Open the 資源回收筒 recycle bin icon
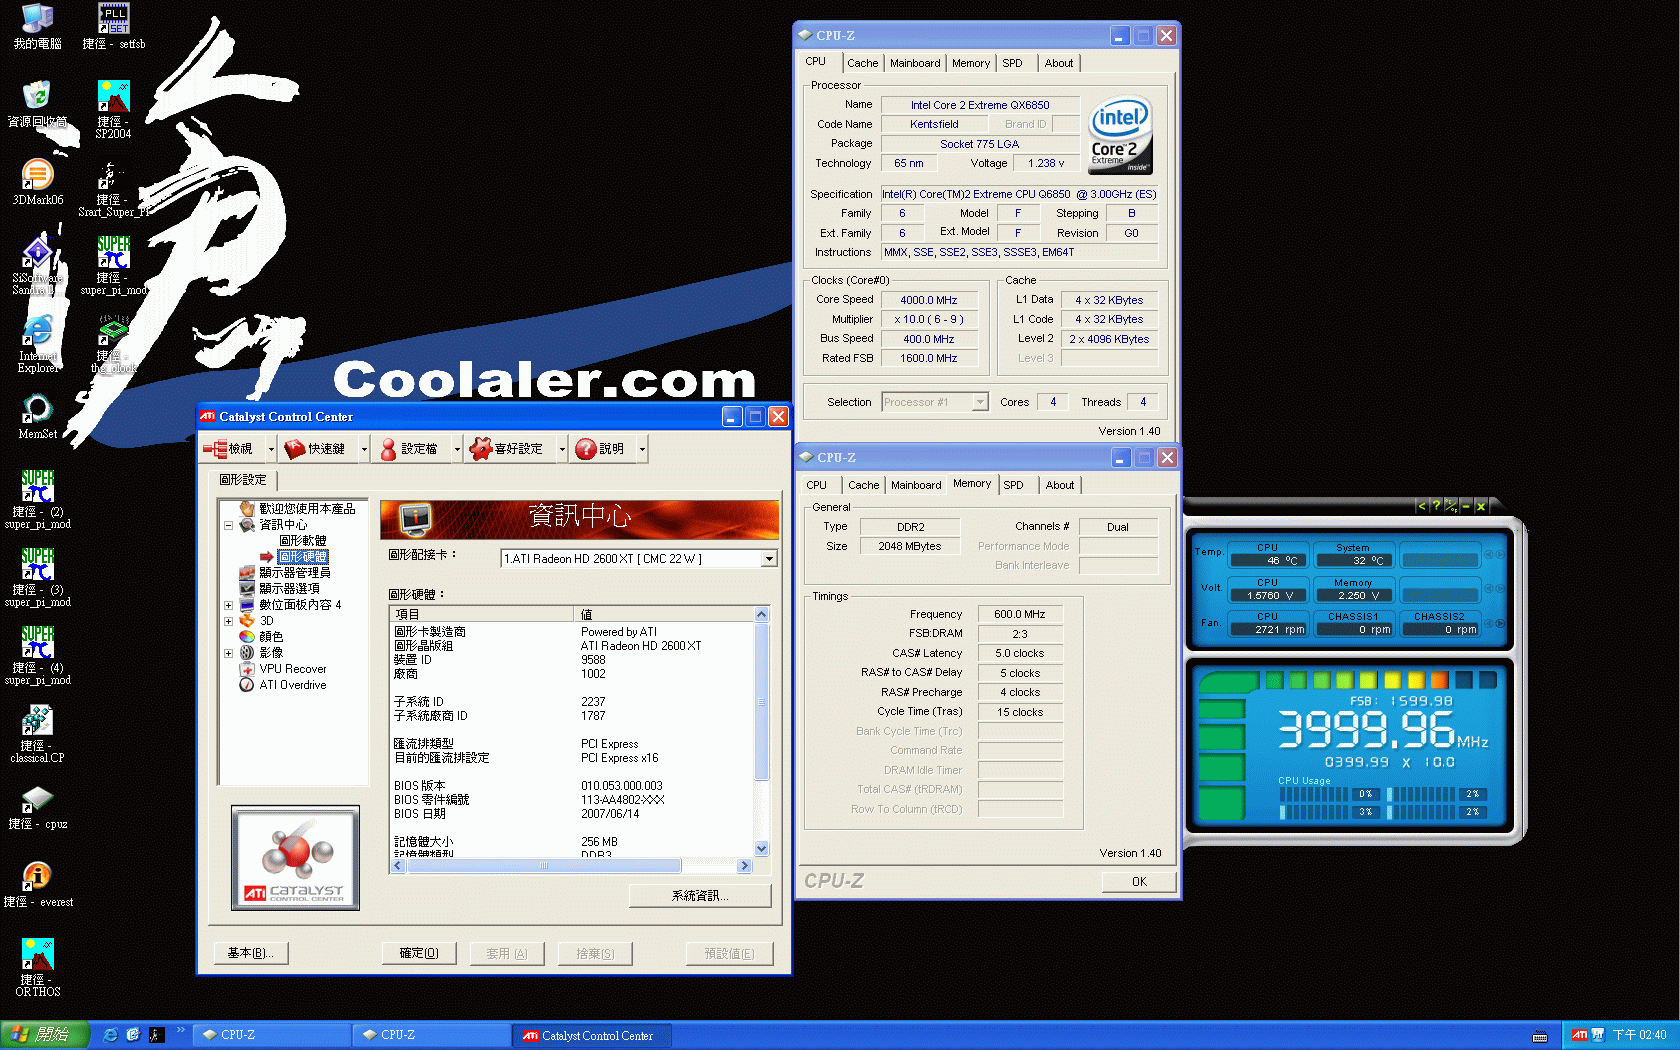This screenshot has height=1050, width=1680. (x=37, y=104)
